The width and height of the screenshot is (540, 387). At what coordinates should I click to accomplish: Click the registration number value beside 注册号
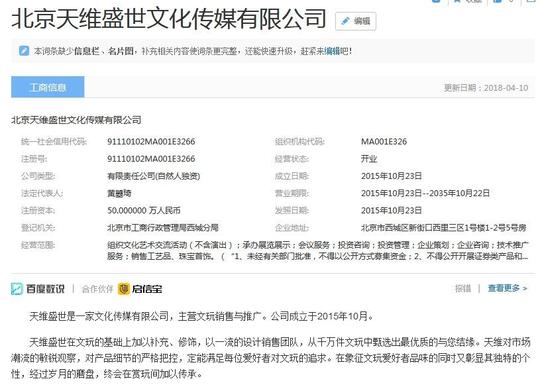[x=151, y=159]
